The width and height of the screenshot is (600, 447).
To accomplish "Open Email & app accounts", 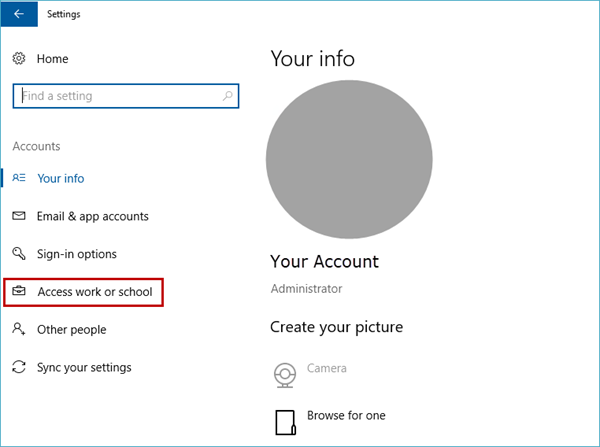I will coord(92,216).
